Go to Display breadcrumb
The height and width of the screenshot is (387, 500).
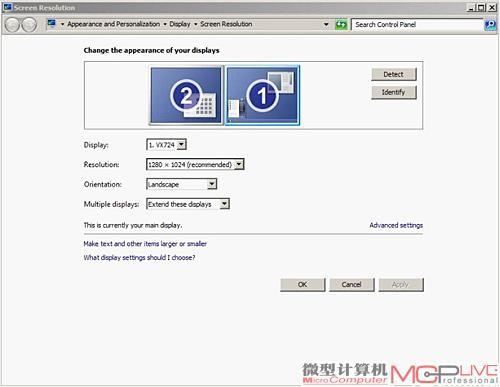(x=180, y=24)
